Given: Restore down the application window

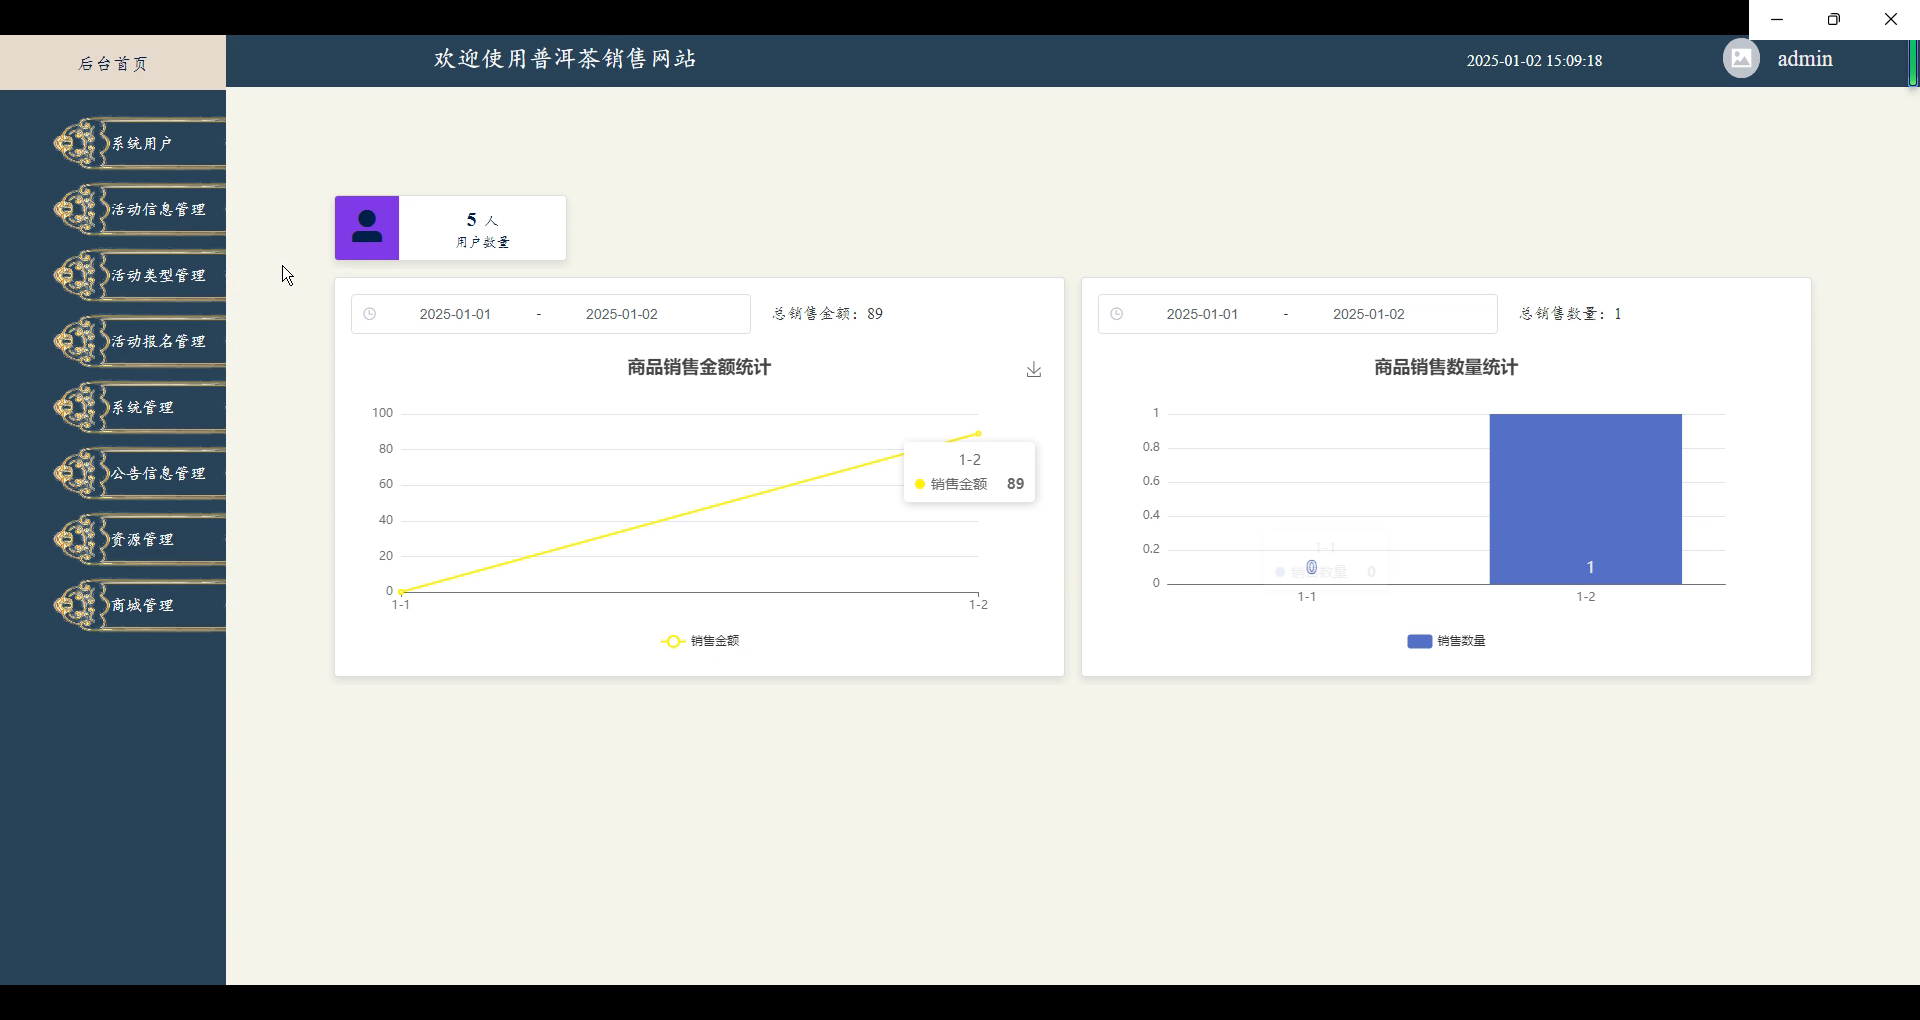Looking at the screenshot, I should point(1834,19).
